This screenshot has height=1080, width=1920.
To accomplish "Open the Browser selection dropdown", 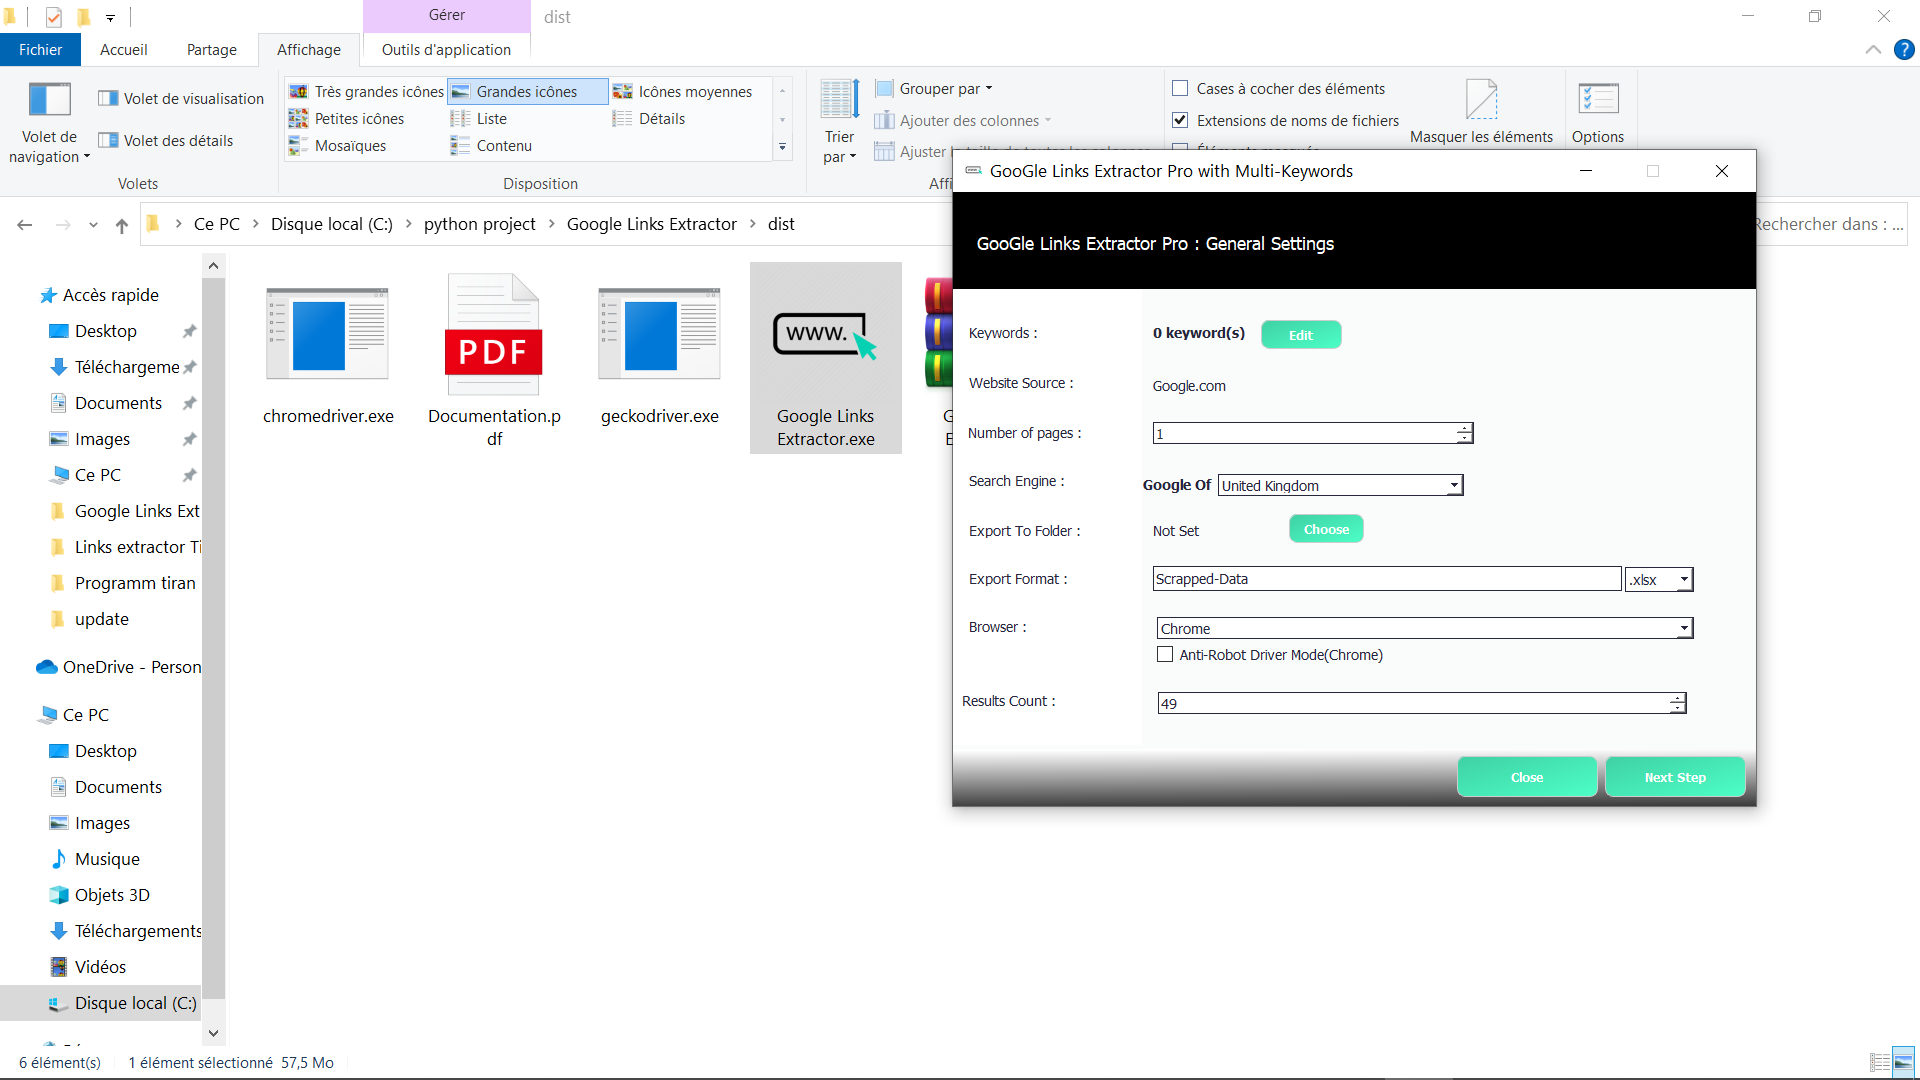I will [1684, 628].
